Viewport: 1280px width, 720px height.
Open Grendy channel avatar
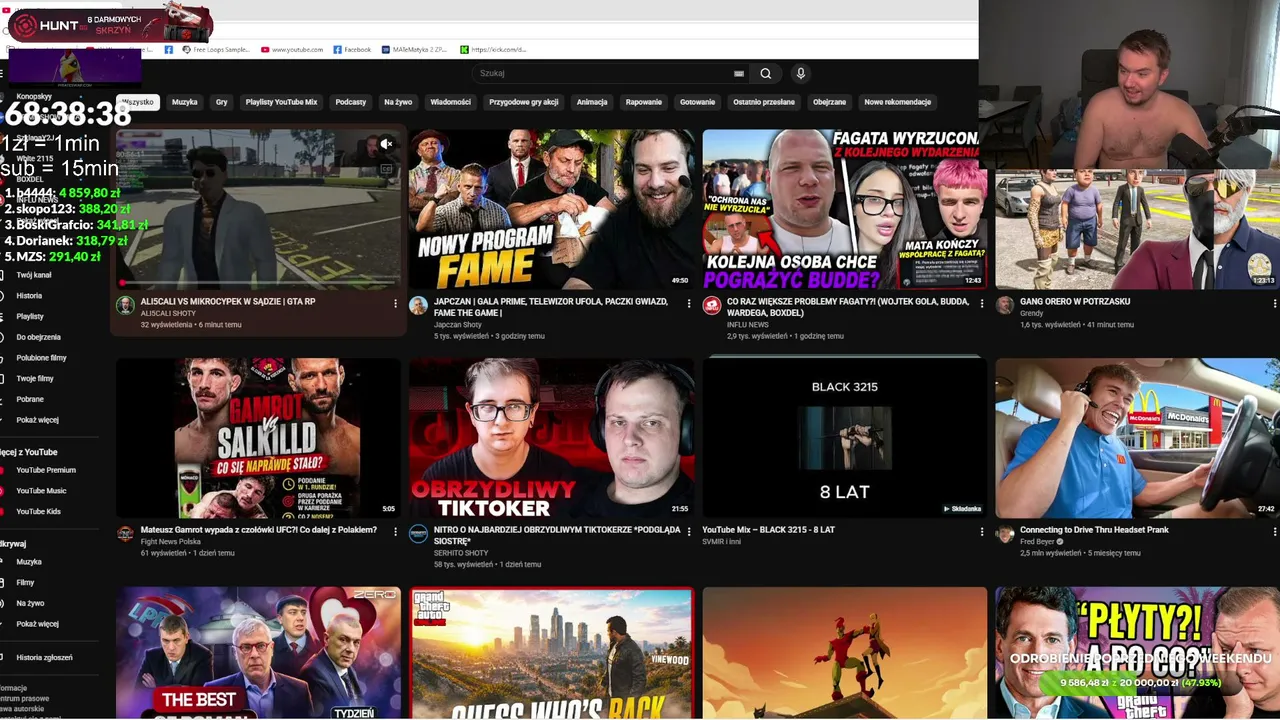pos(1004,305)
